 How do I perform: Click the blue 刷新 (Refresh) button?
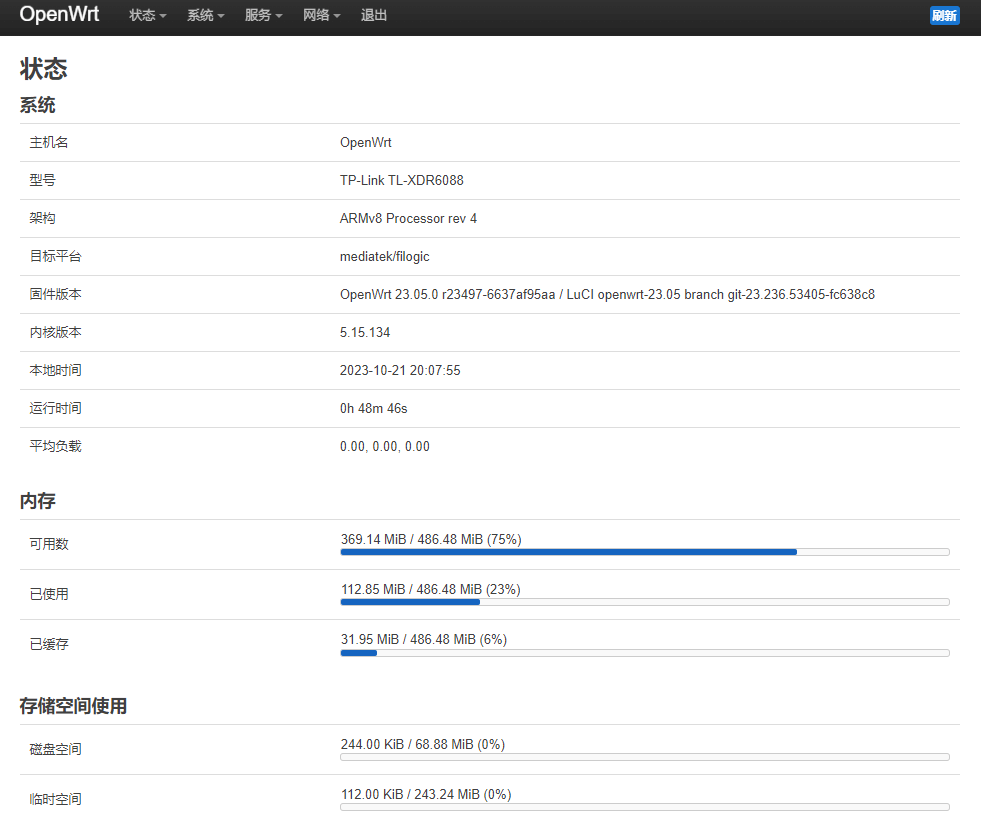(x=944, y=15)
